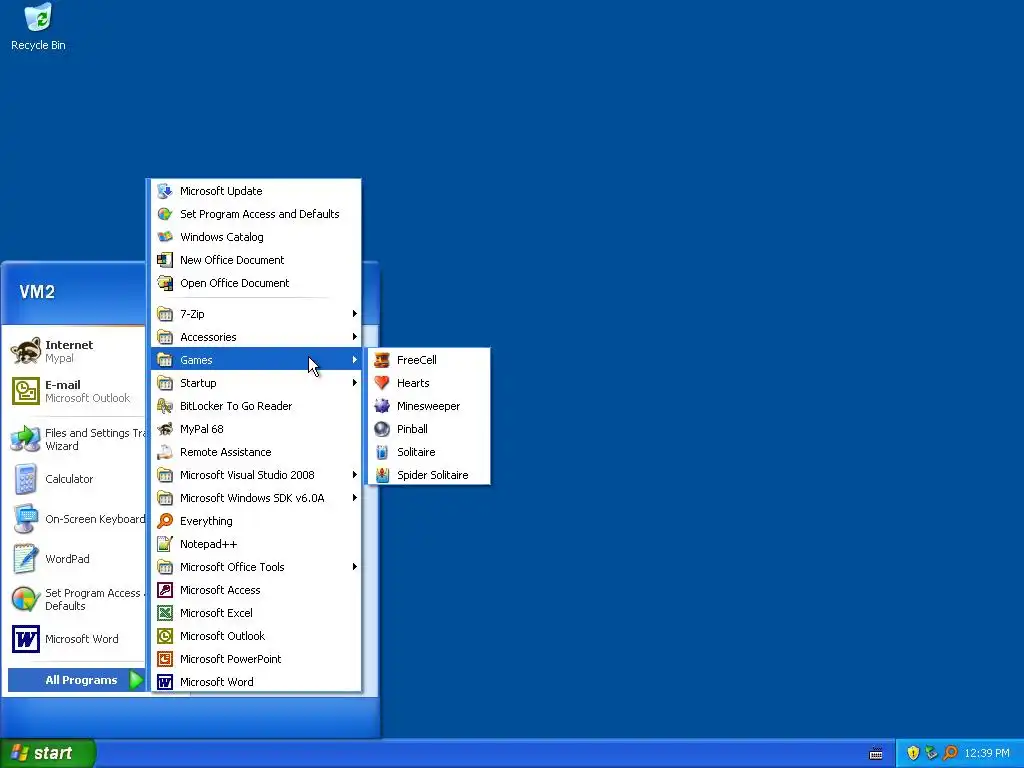Open Pinball from the Games submenu
The width and height of the screenshot is (1024, 768).
(429, 429)
